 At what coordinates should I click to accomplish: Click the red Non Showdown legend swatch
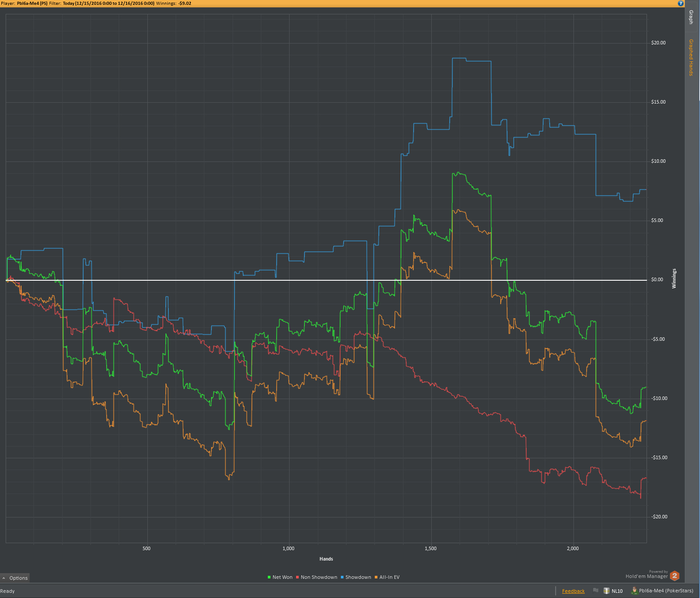point(297,577)
